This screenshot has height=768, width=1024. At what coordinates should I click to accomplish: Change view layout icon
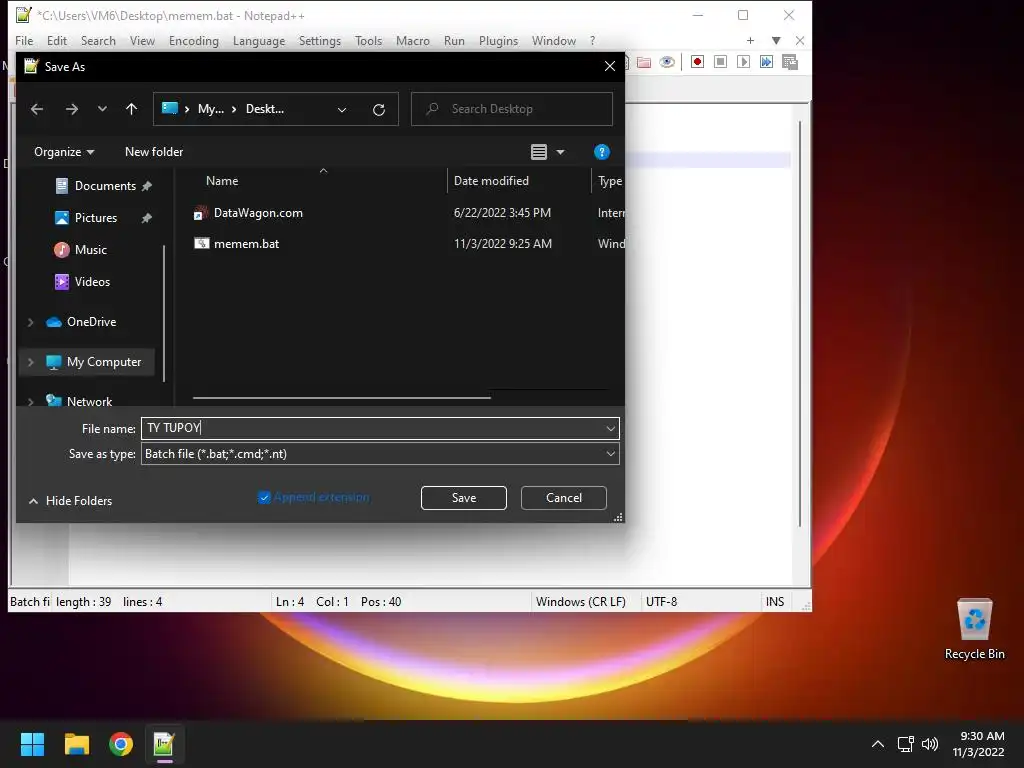(x=539, y=152)
